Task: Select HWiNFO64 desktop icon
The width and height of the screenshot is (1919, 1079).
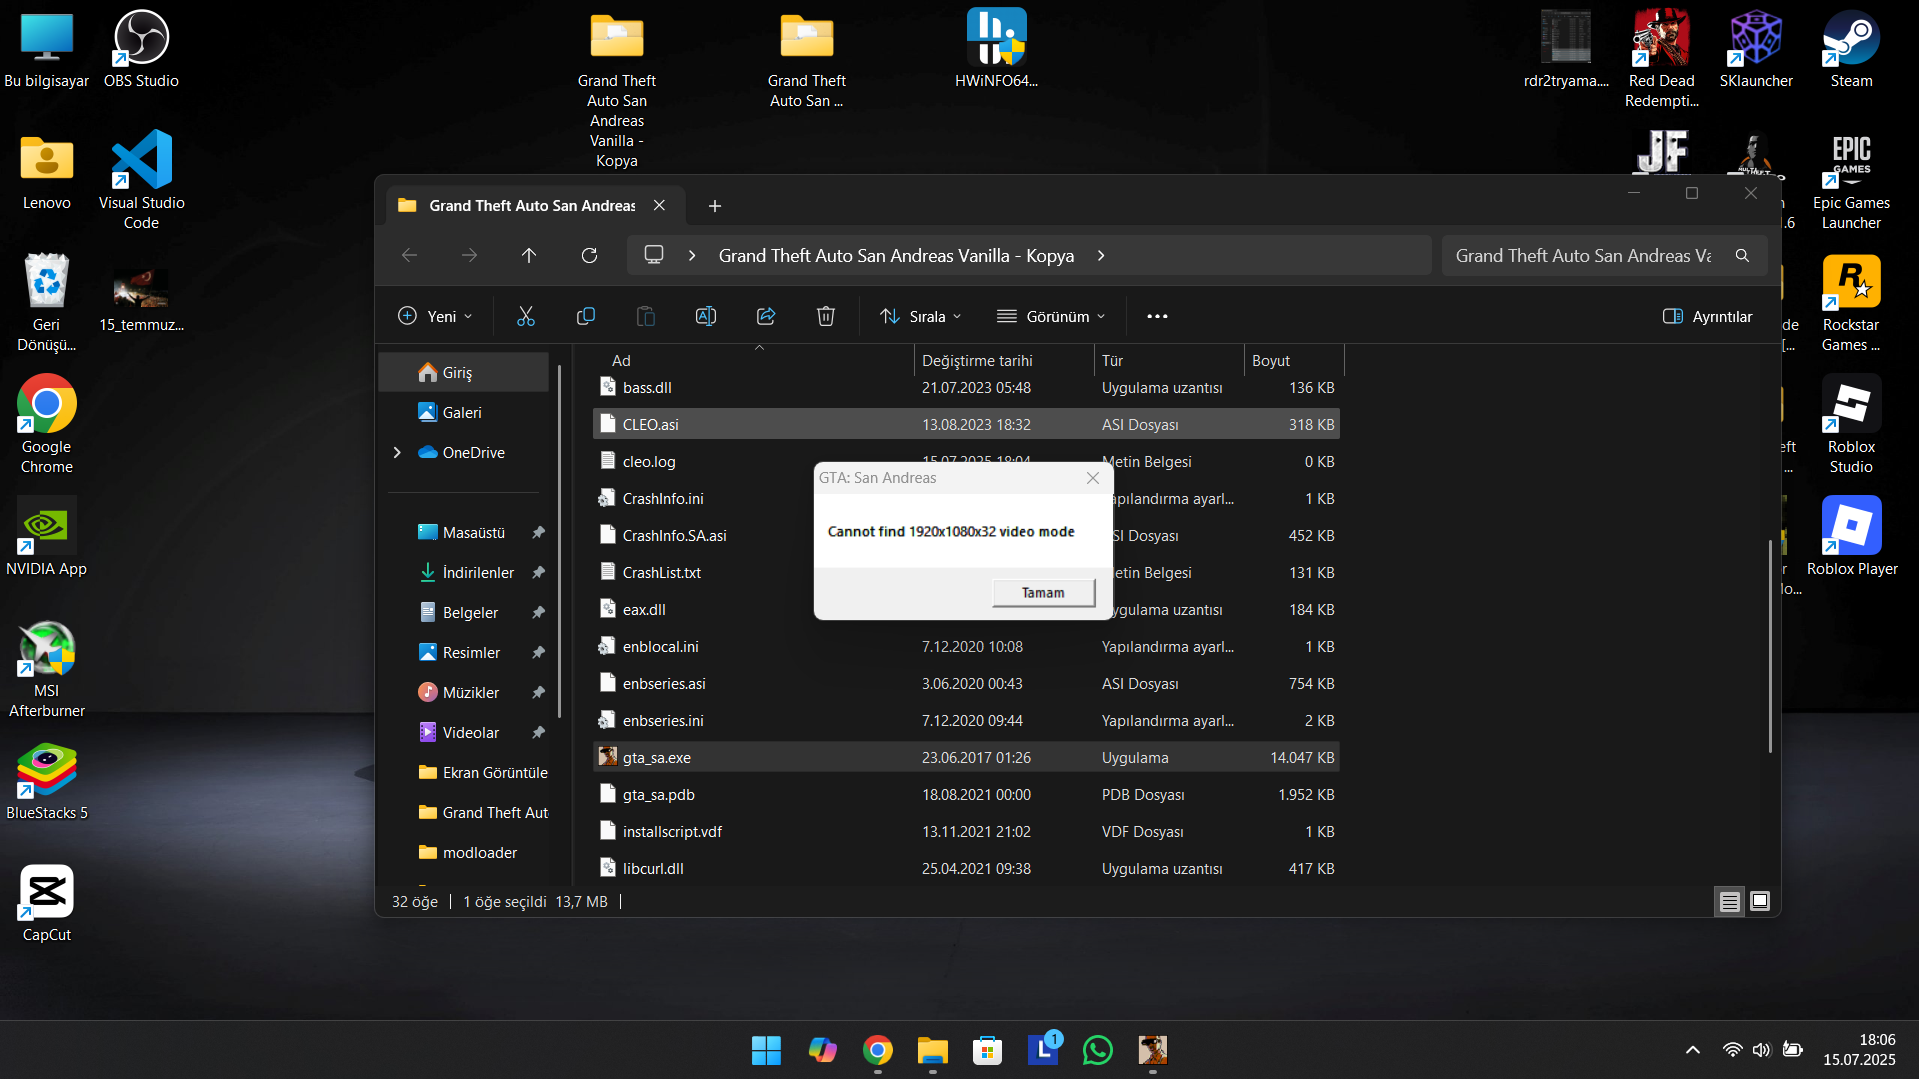Action: (996, 49)
